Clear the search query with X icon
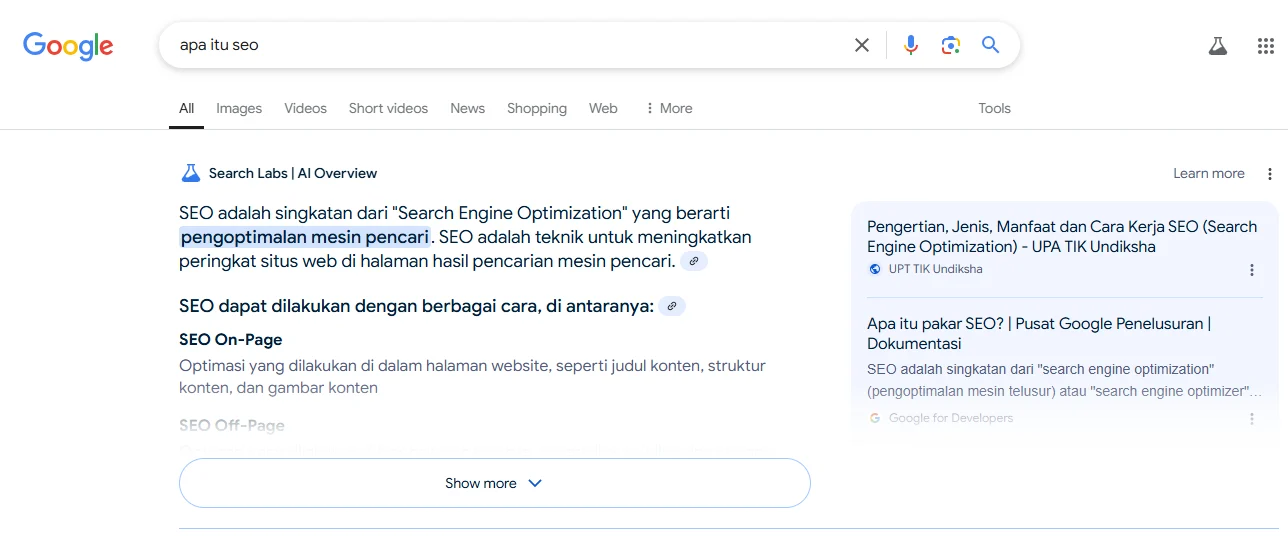Viewport: 1288px width, 547px height. [862, 45]
